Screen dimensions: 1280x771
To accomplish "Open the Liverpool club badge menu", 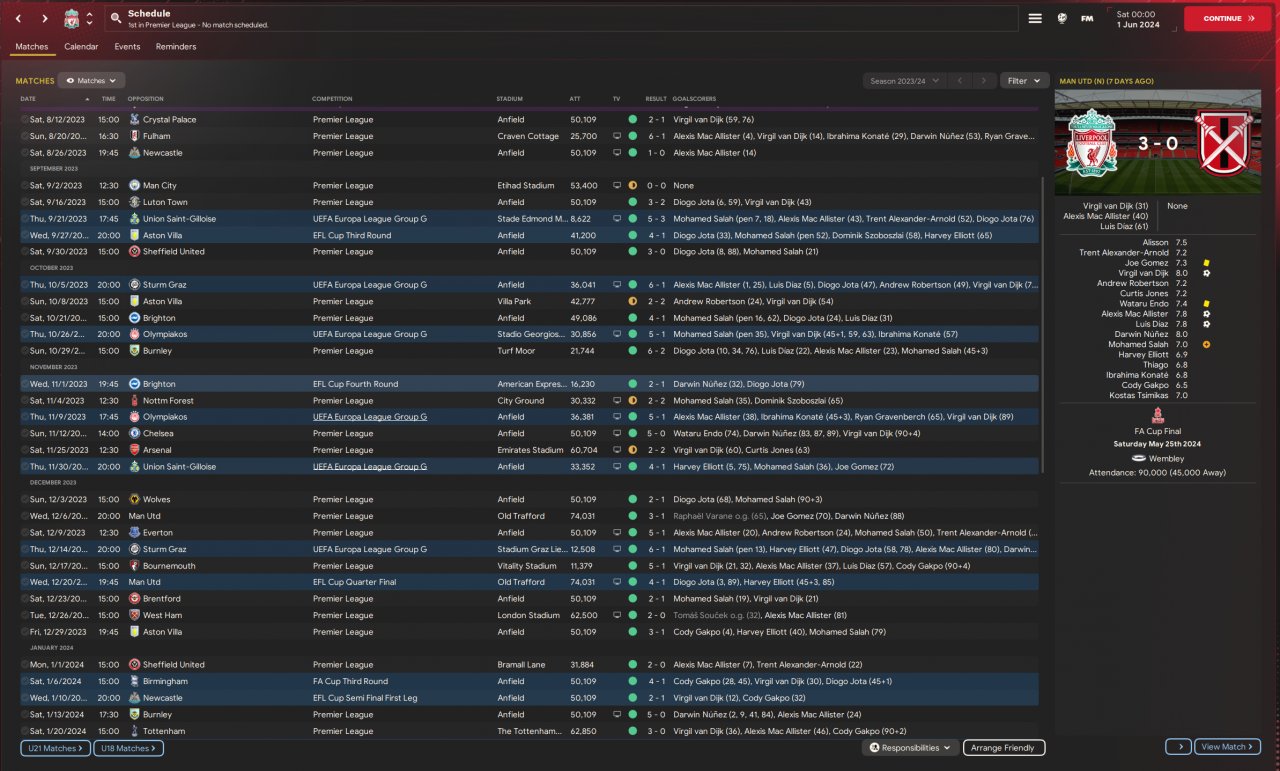I will (71, 18).
